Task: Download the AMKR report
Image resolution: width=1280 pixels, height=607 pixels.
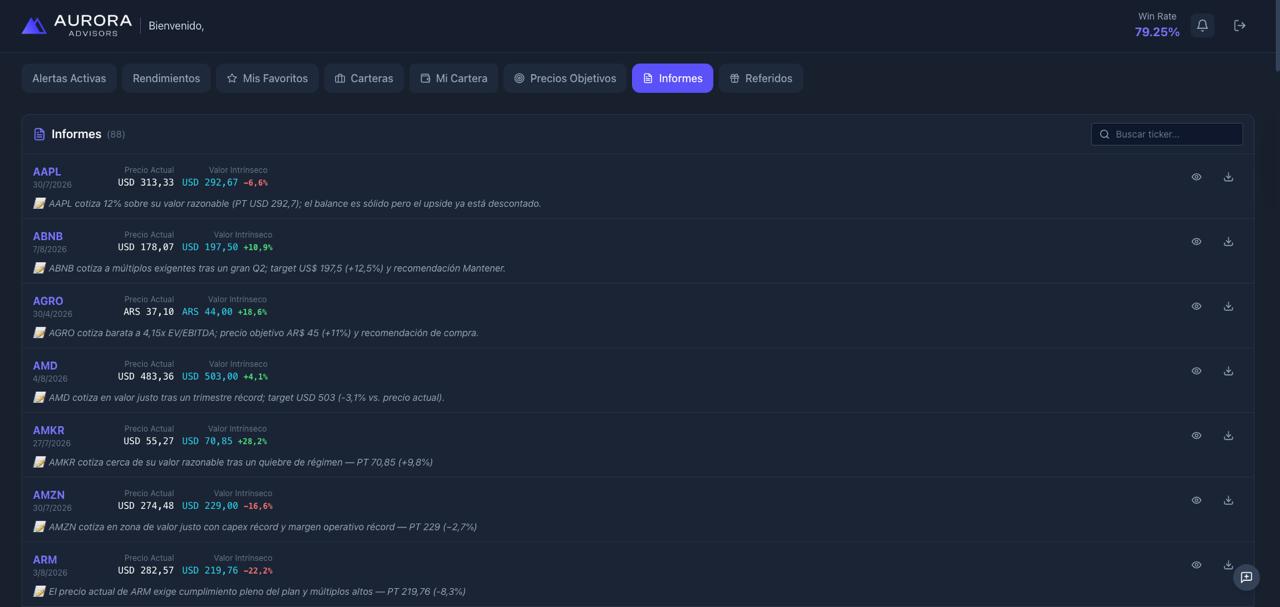Action: (1228, 436)
